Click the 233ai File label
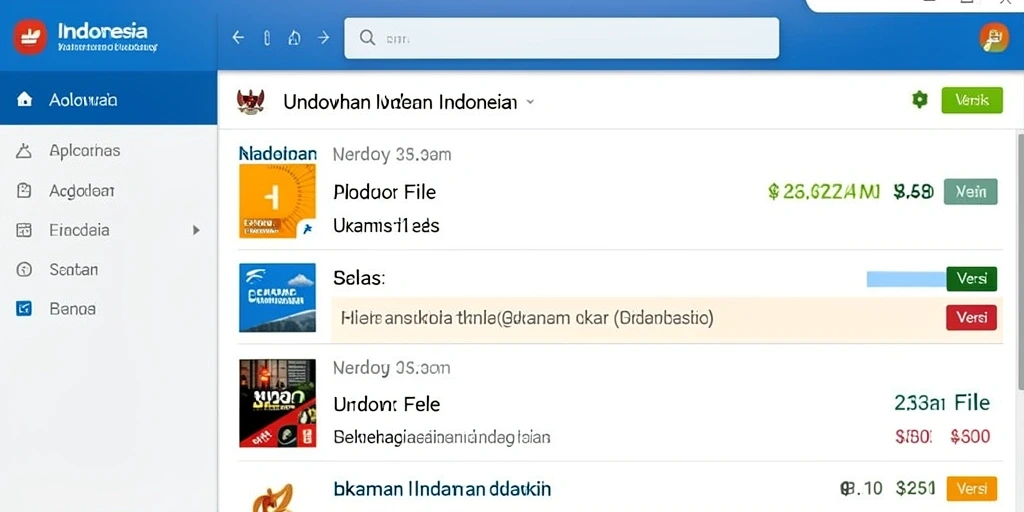 (942, 402)
